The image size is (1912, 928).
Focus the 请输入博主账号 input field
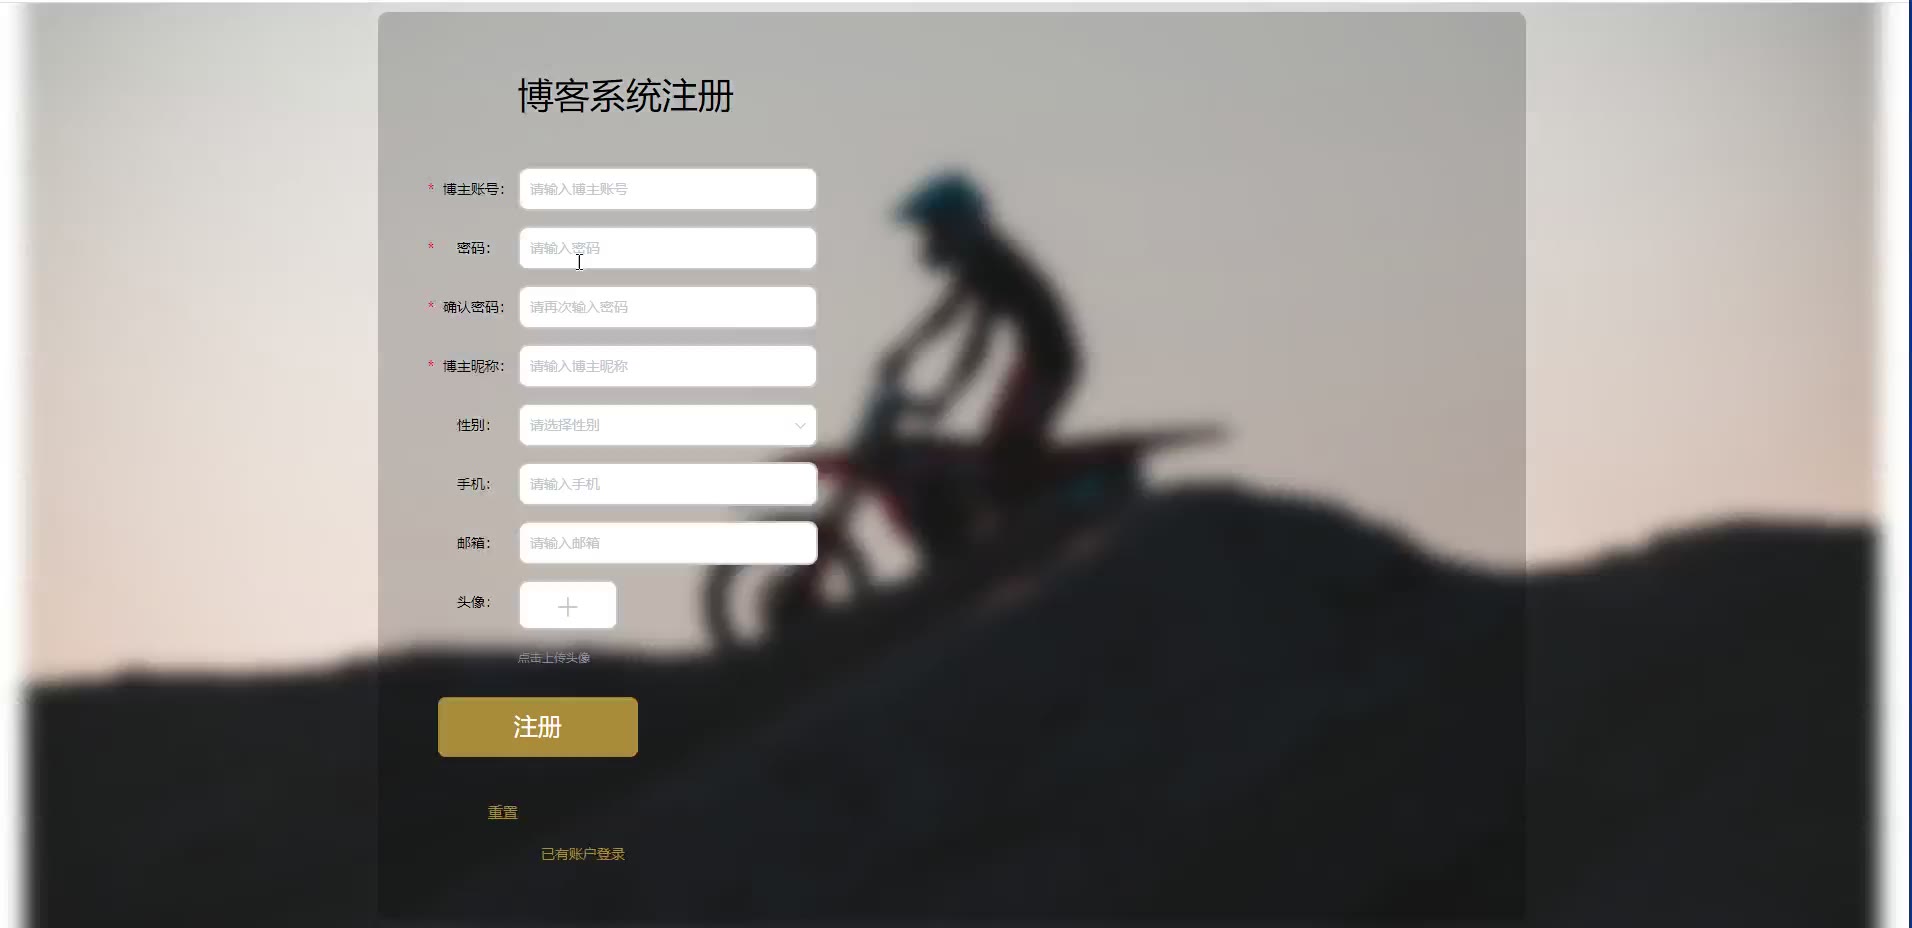click(x=668, y=189)
